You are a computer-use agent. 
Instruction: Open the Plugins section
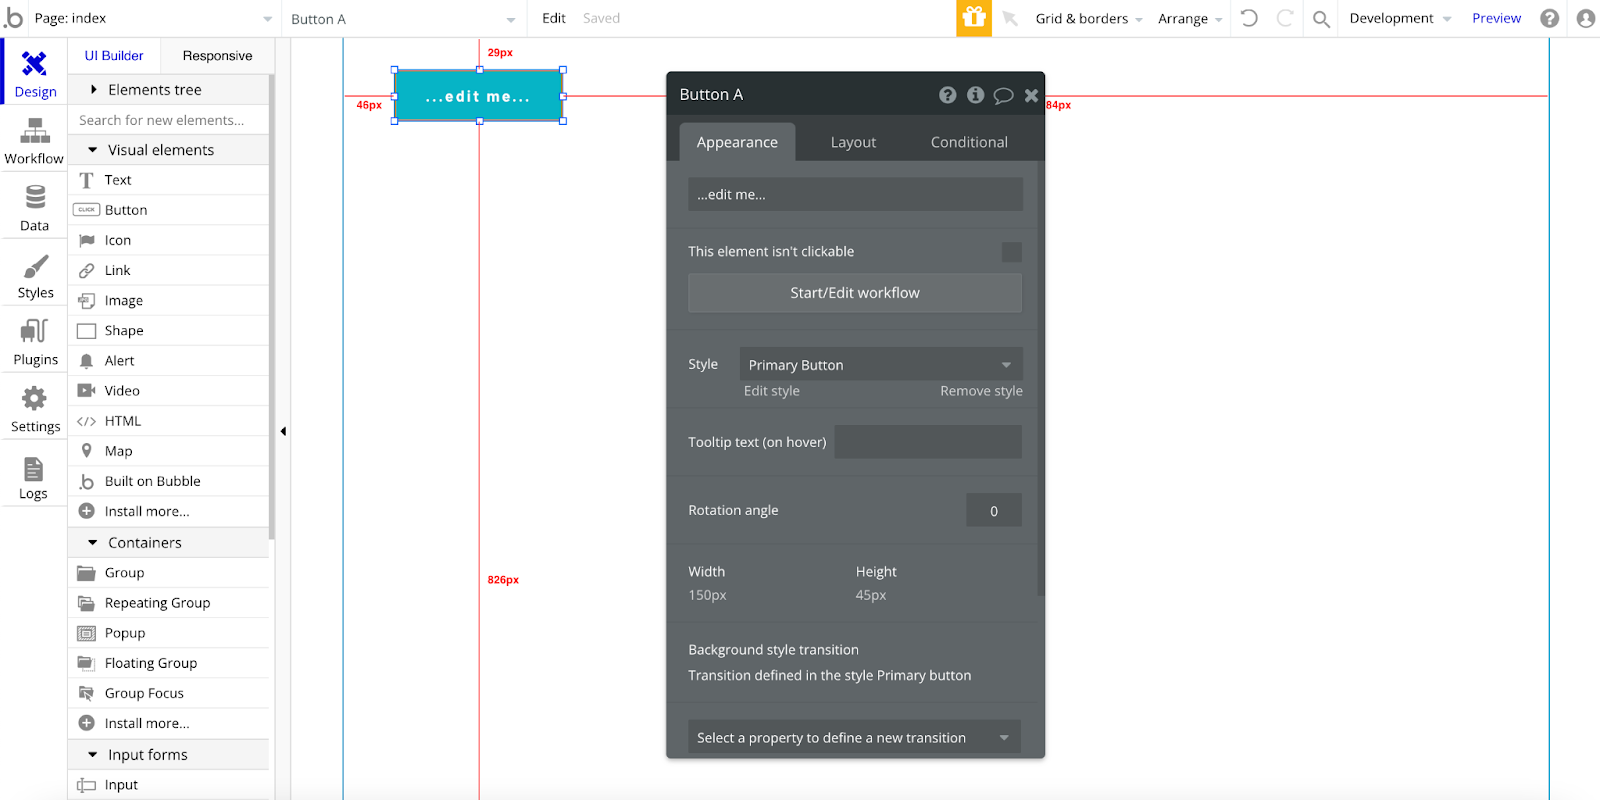pos(34,342)
